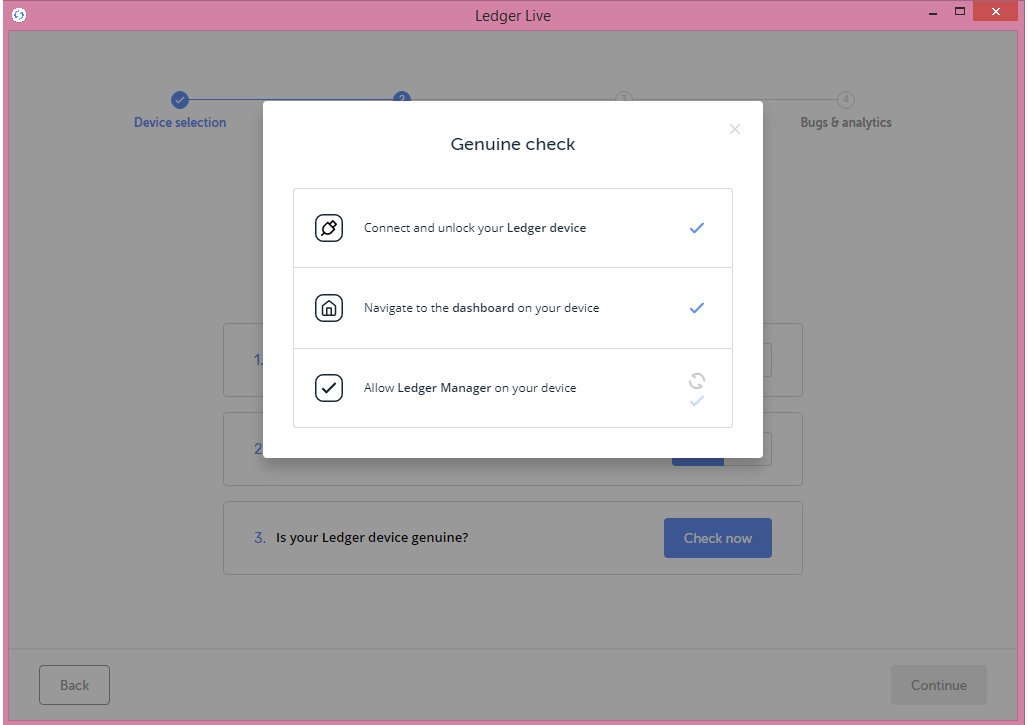The image size is (1028, 725).
Task: Click the loading spinner for Ledger Manager
Action: 696,381
